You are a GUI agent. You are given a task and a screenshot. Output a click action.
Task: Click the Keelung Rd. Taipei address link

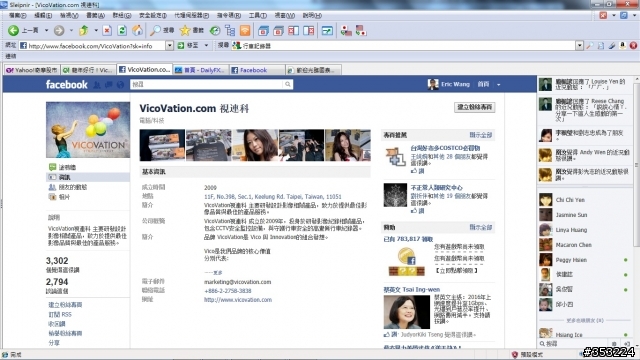point(273,197)
